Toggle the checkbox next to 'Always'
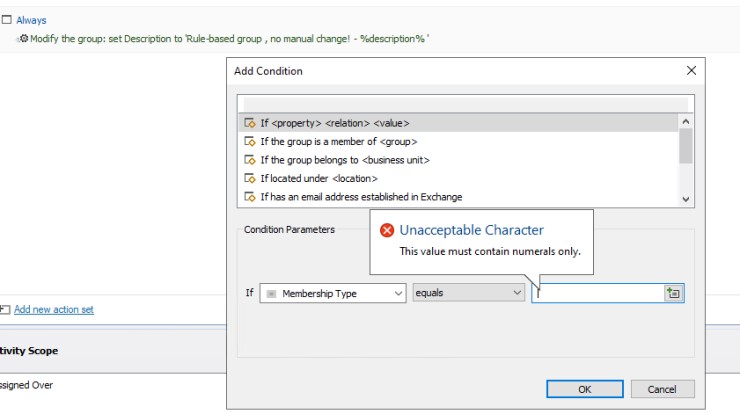 point(6,19)
